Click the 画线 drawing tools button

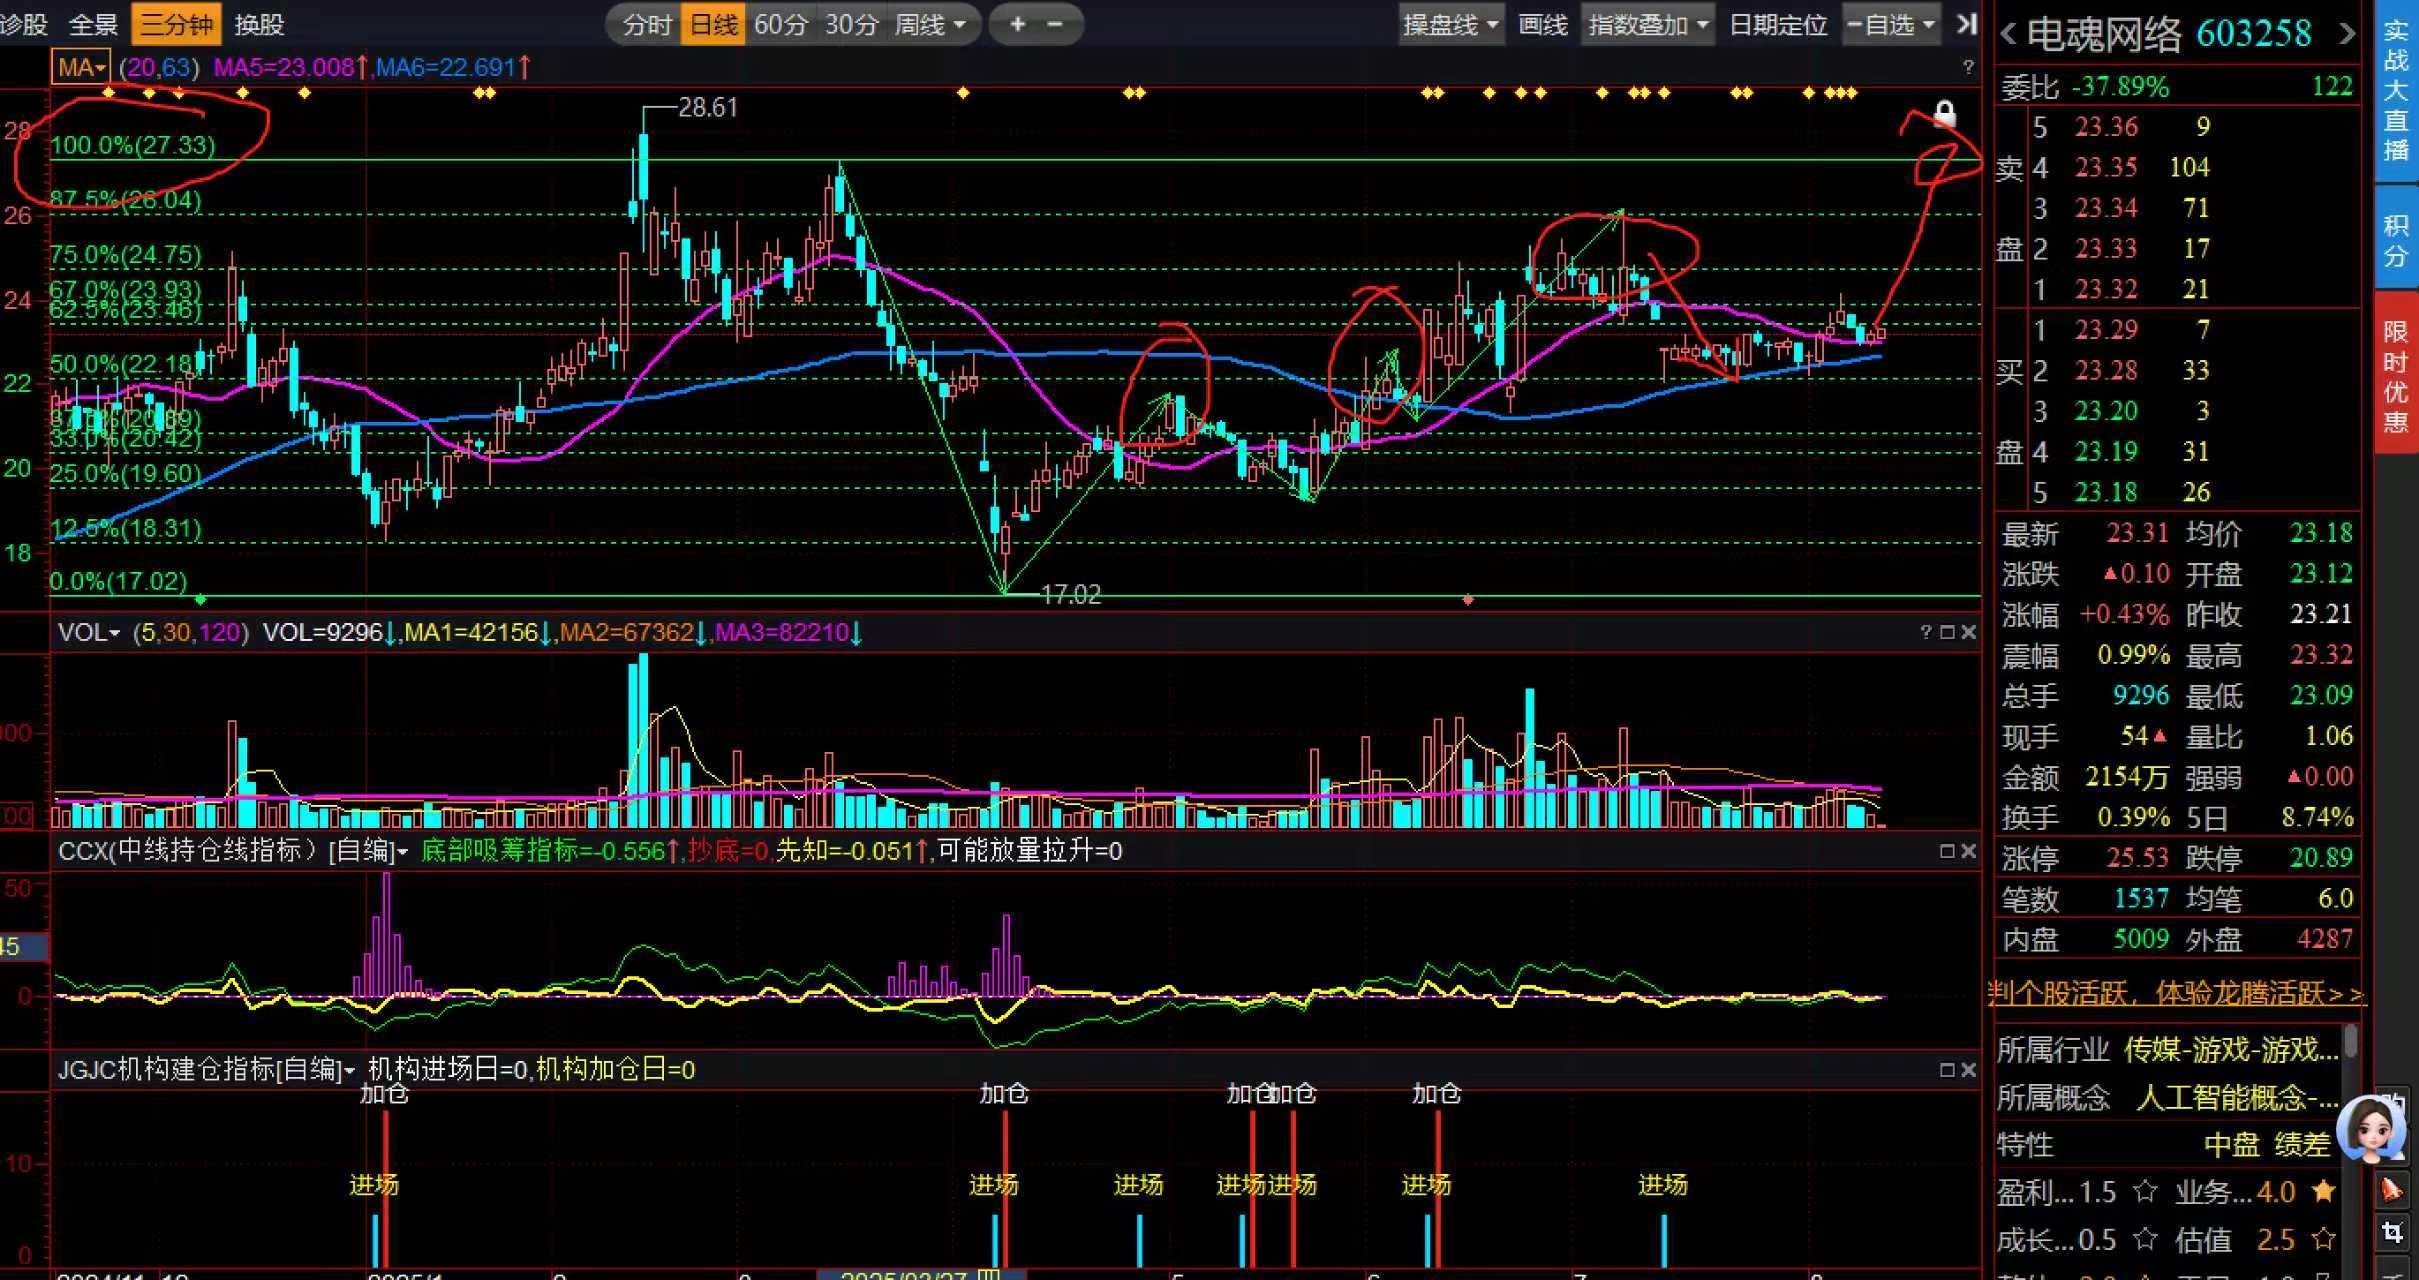pos(1542,24)
